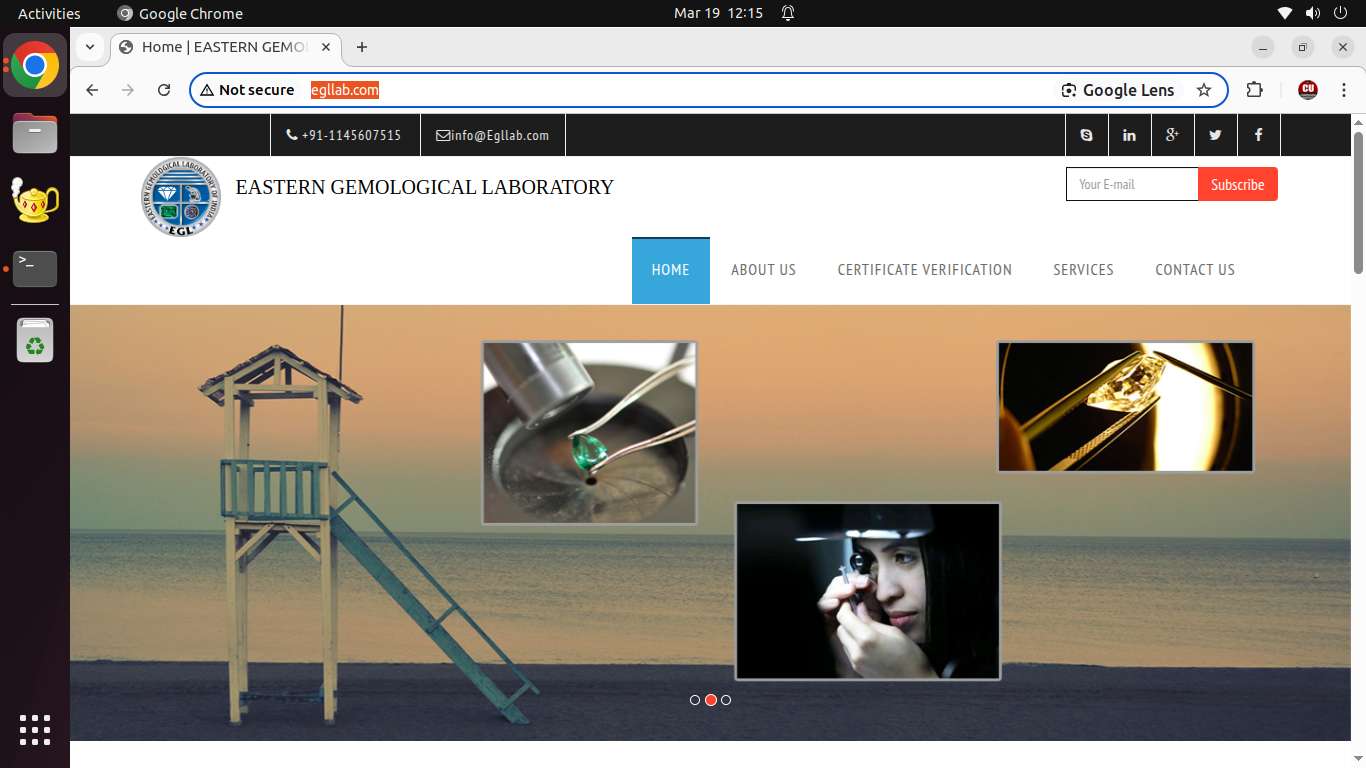The image size is (1366, 768).
Task: Open the HOME menu item
Action: 671,270
